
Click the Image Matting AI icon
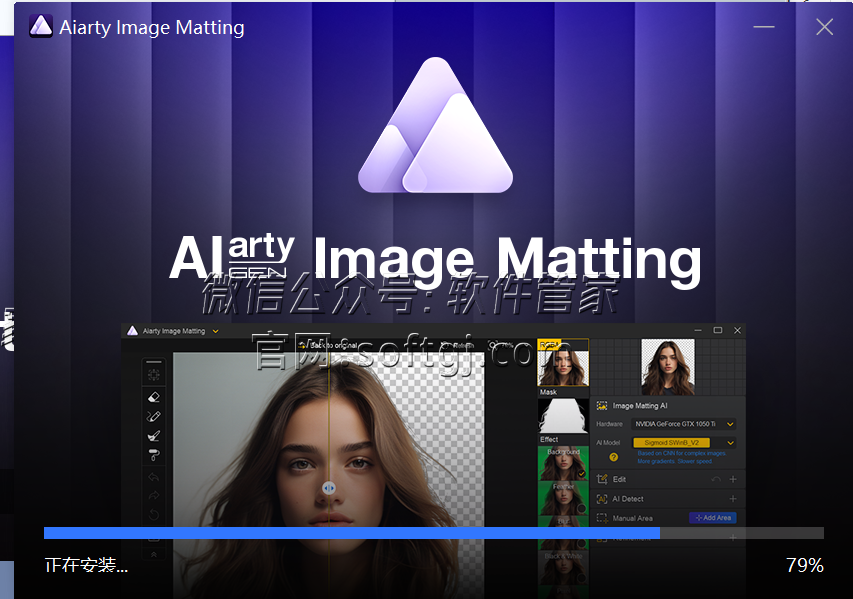point(602,406)
